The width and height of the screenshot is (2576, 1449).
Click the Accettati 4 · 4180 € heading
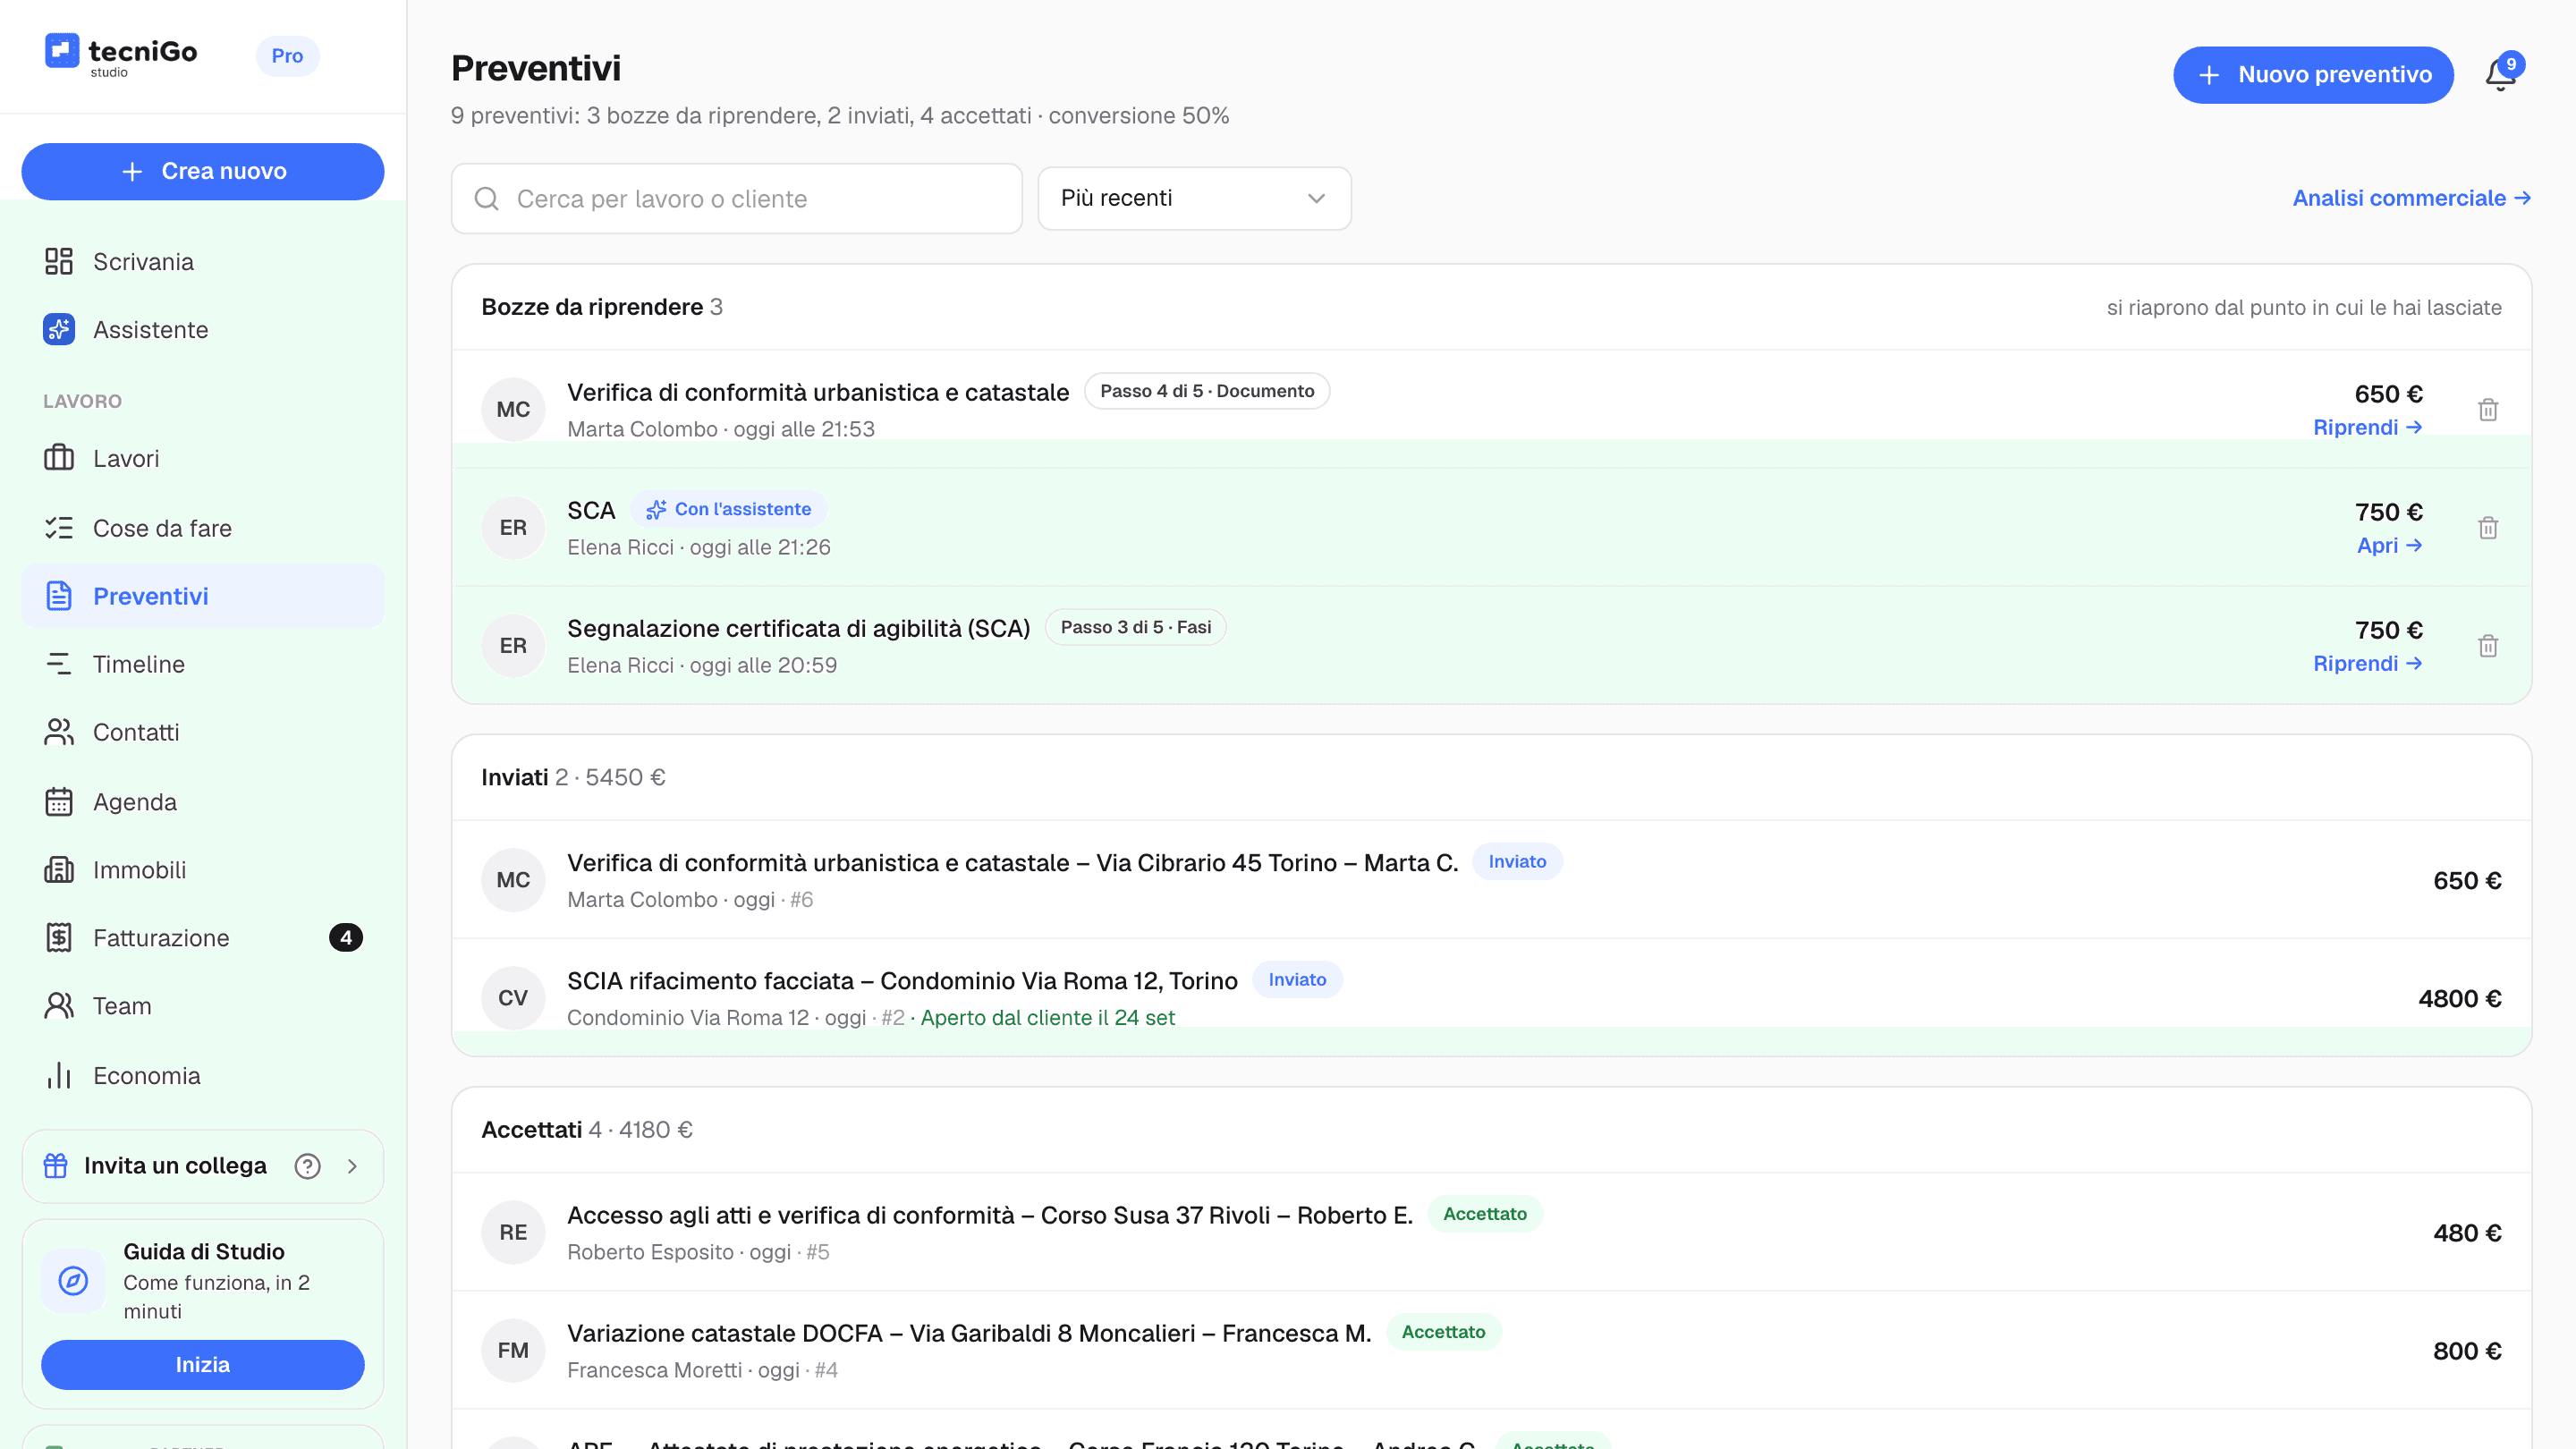(587, 1130)
